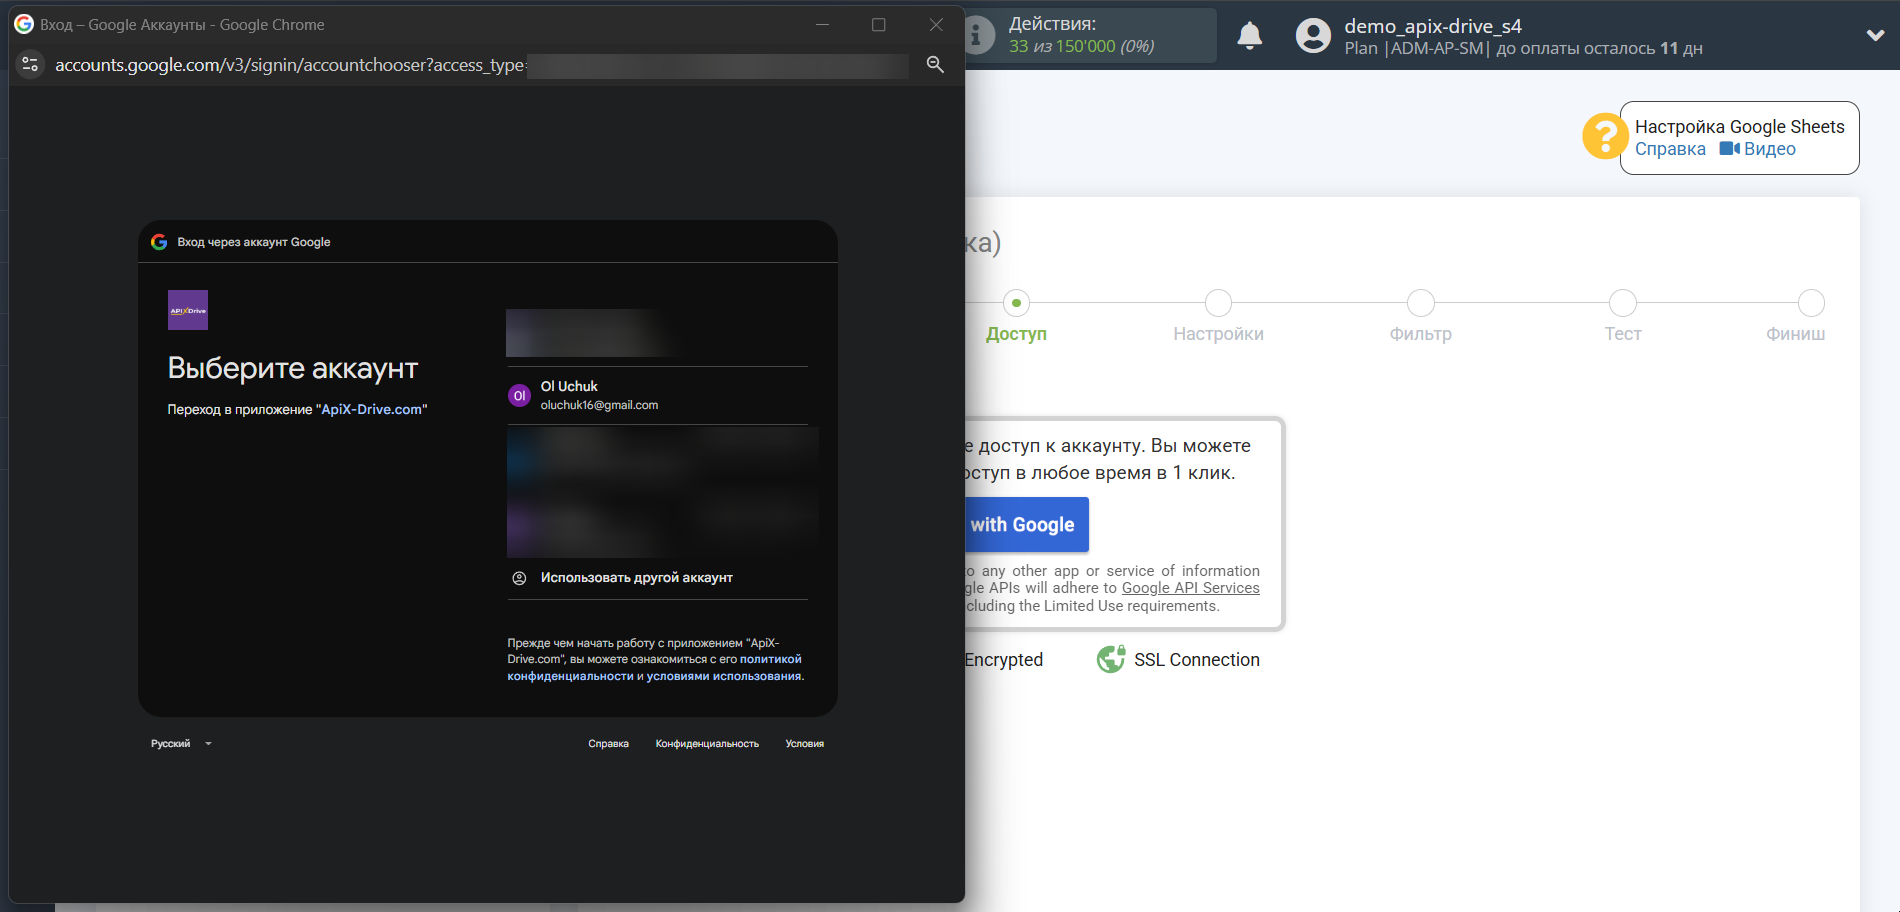This screenshot has height=912, width=1900.
Task: Select the Доступ step circle
Action: point(1016,303)
